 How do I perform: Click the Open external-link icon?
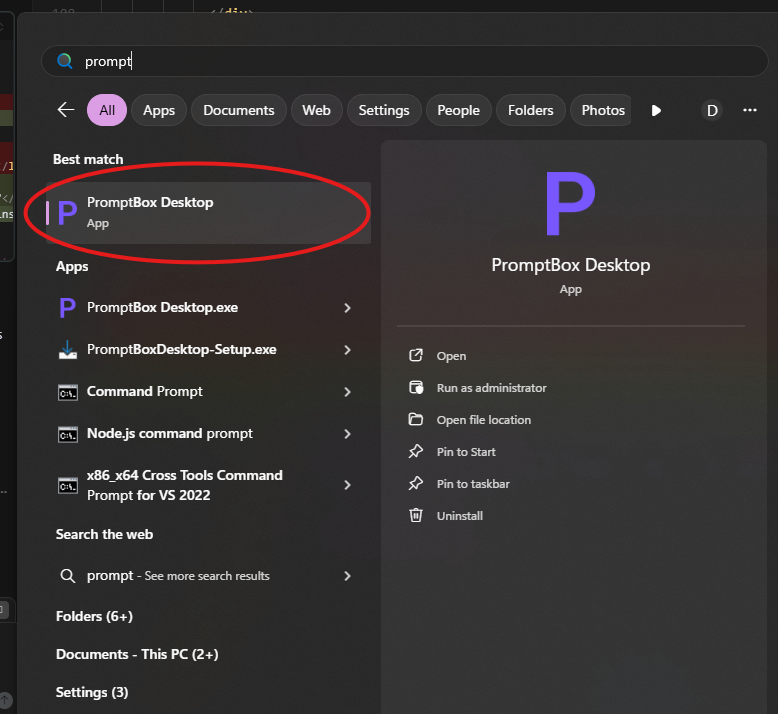[416, 355]
